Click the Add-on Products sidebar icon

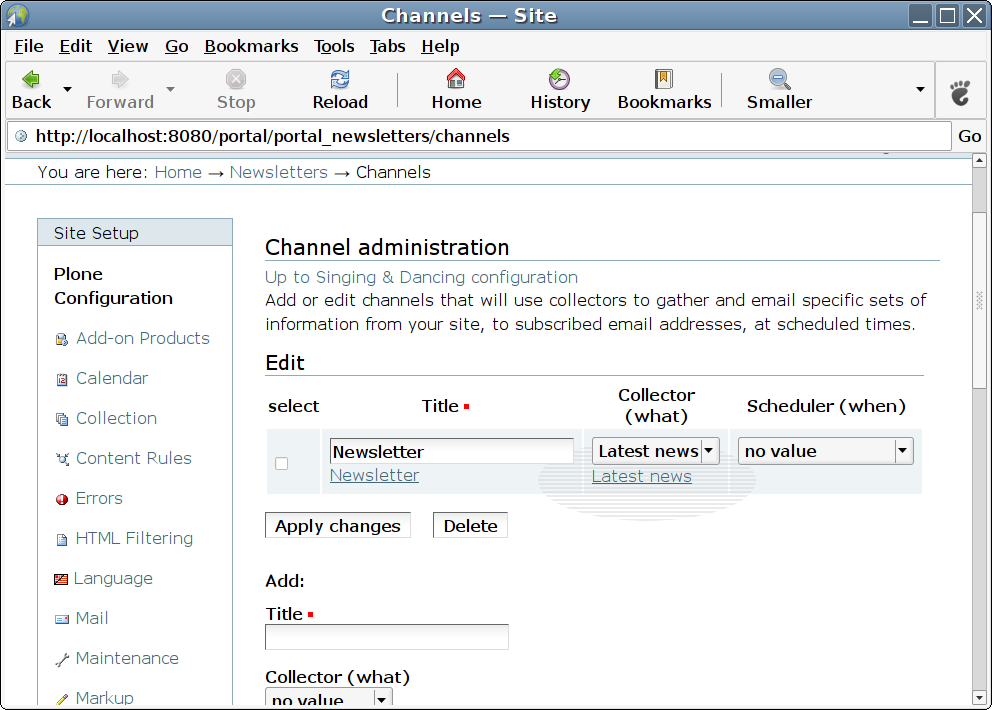pyautogui.click(x=62, y=339)
